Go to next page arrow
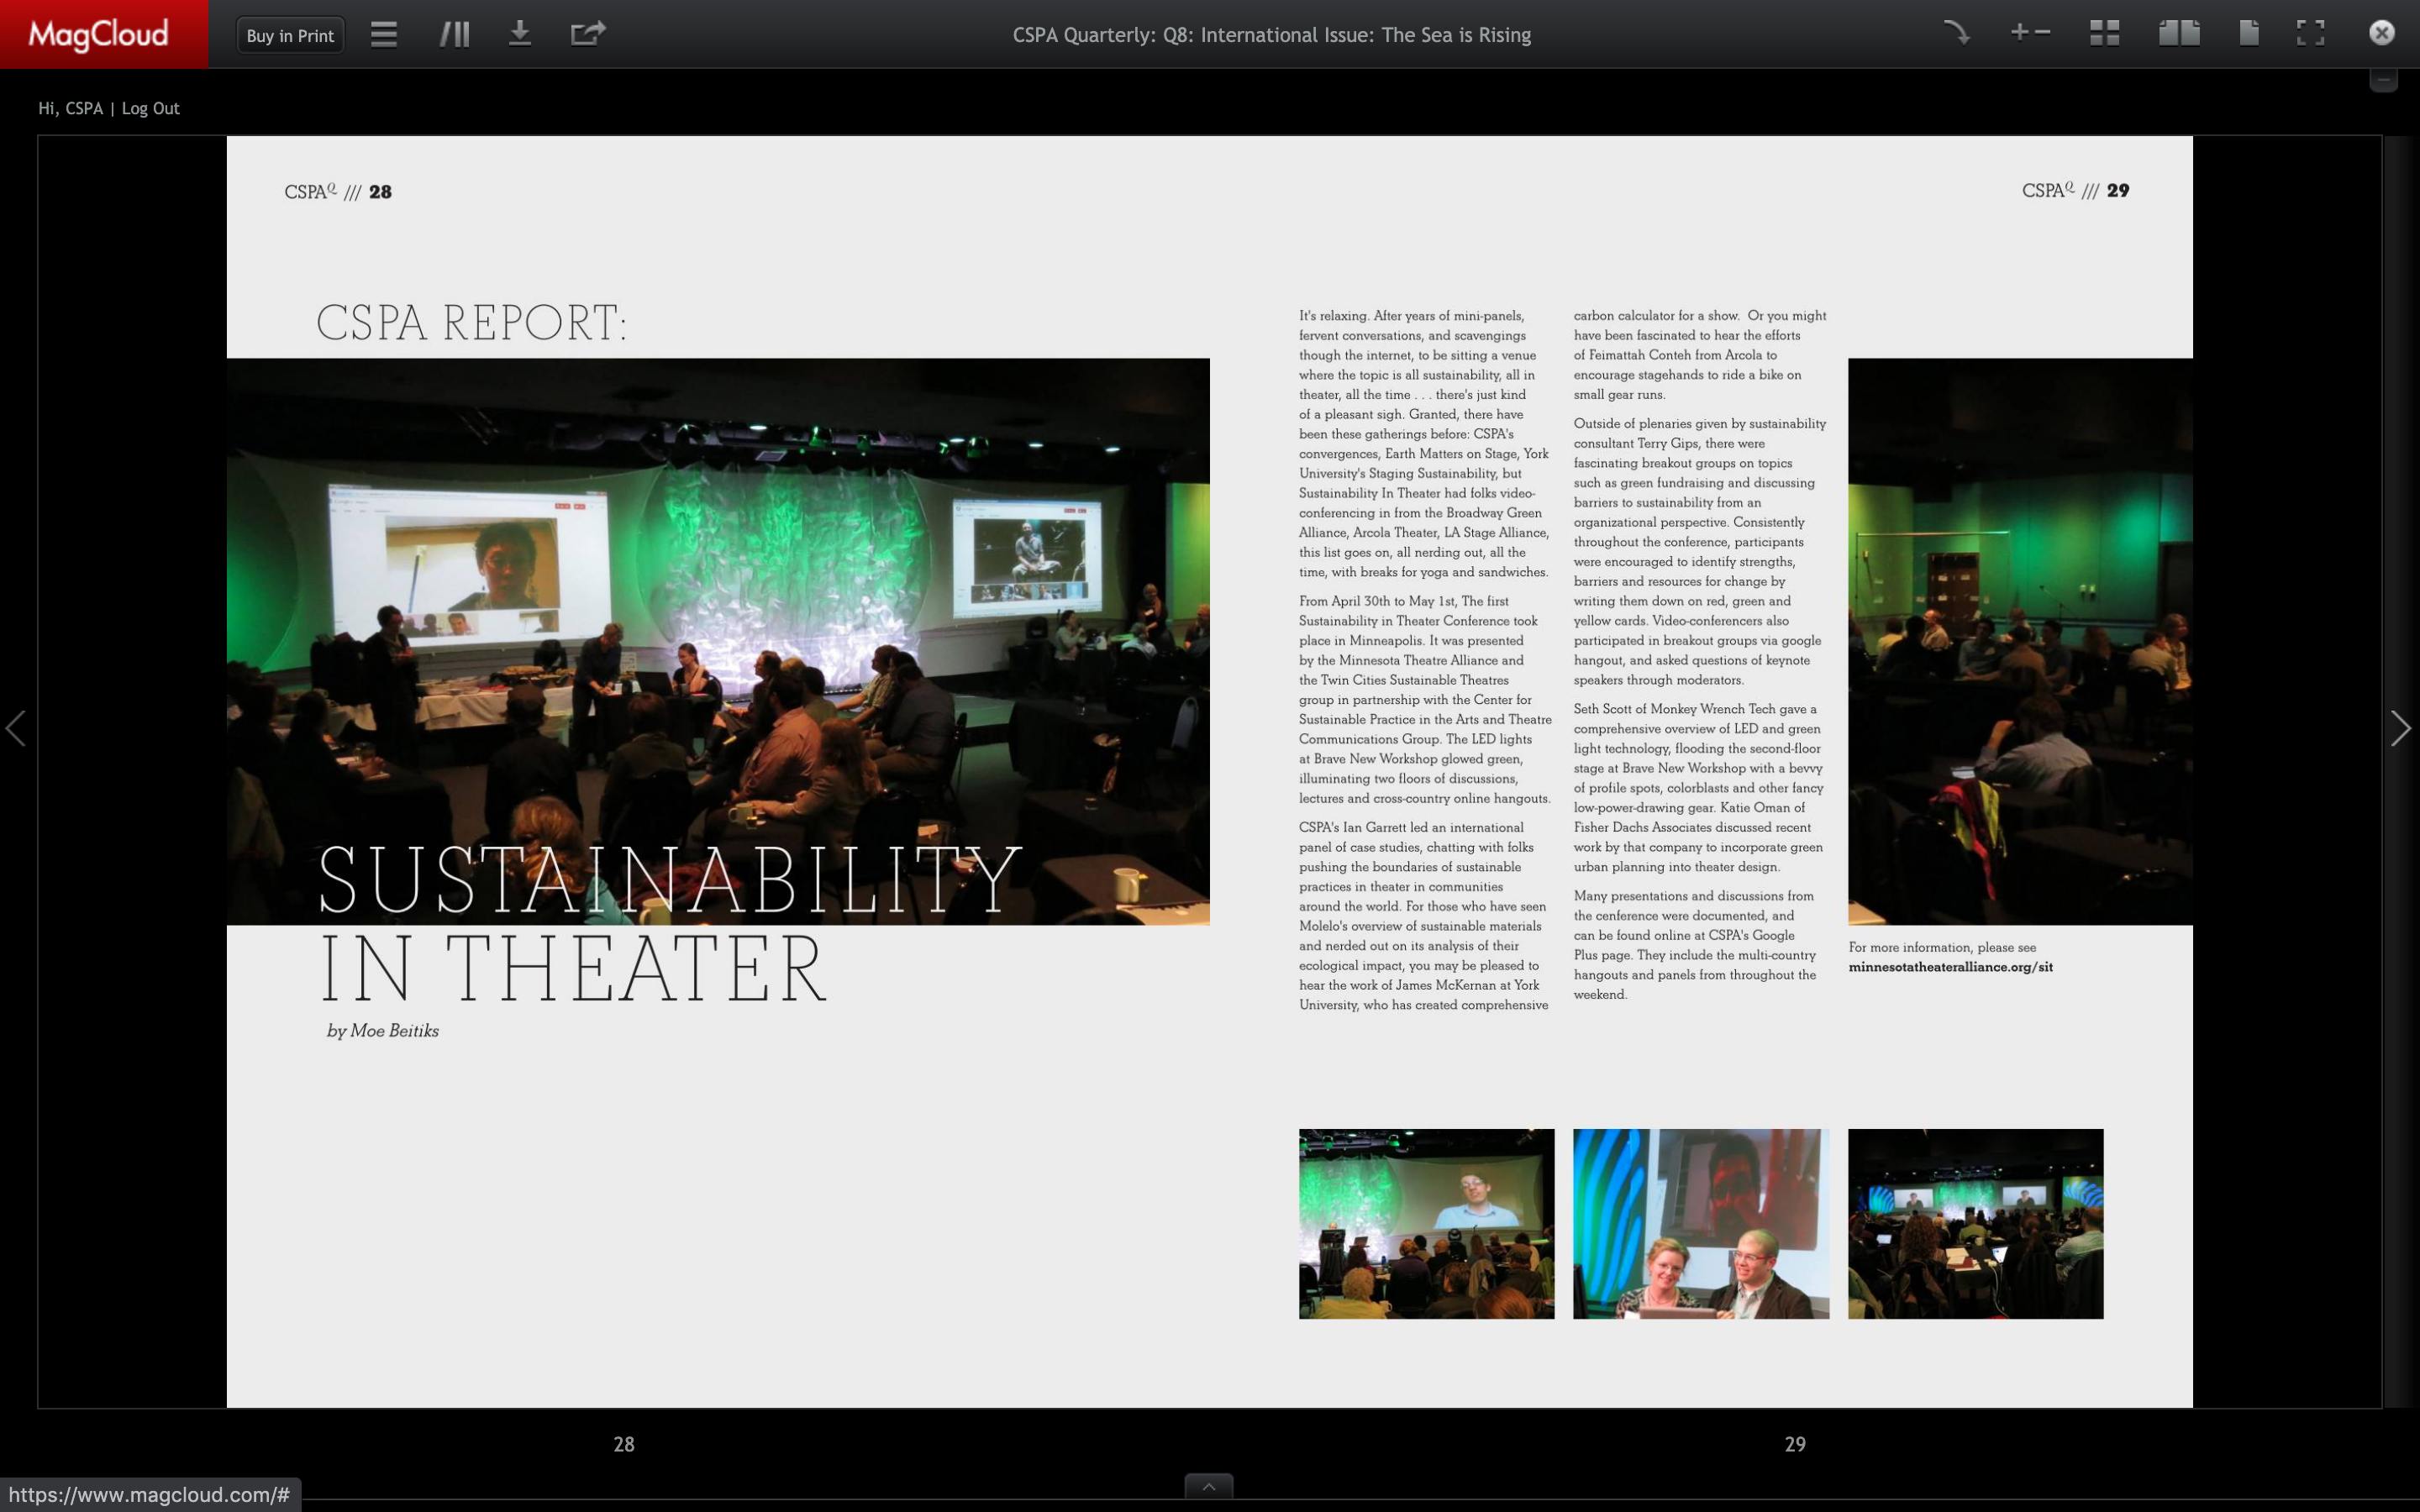The height and width of the screenshot is (1512, 2420). pyautogui.click(x=2400, y=728)
